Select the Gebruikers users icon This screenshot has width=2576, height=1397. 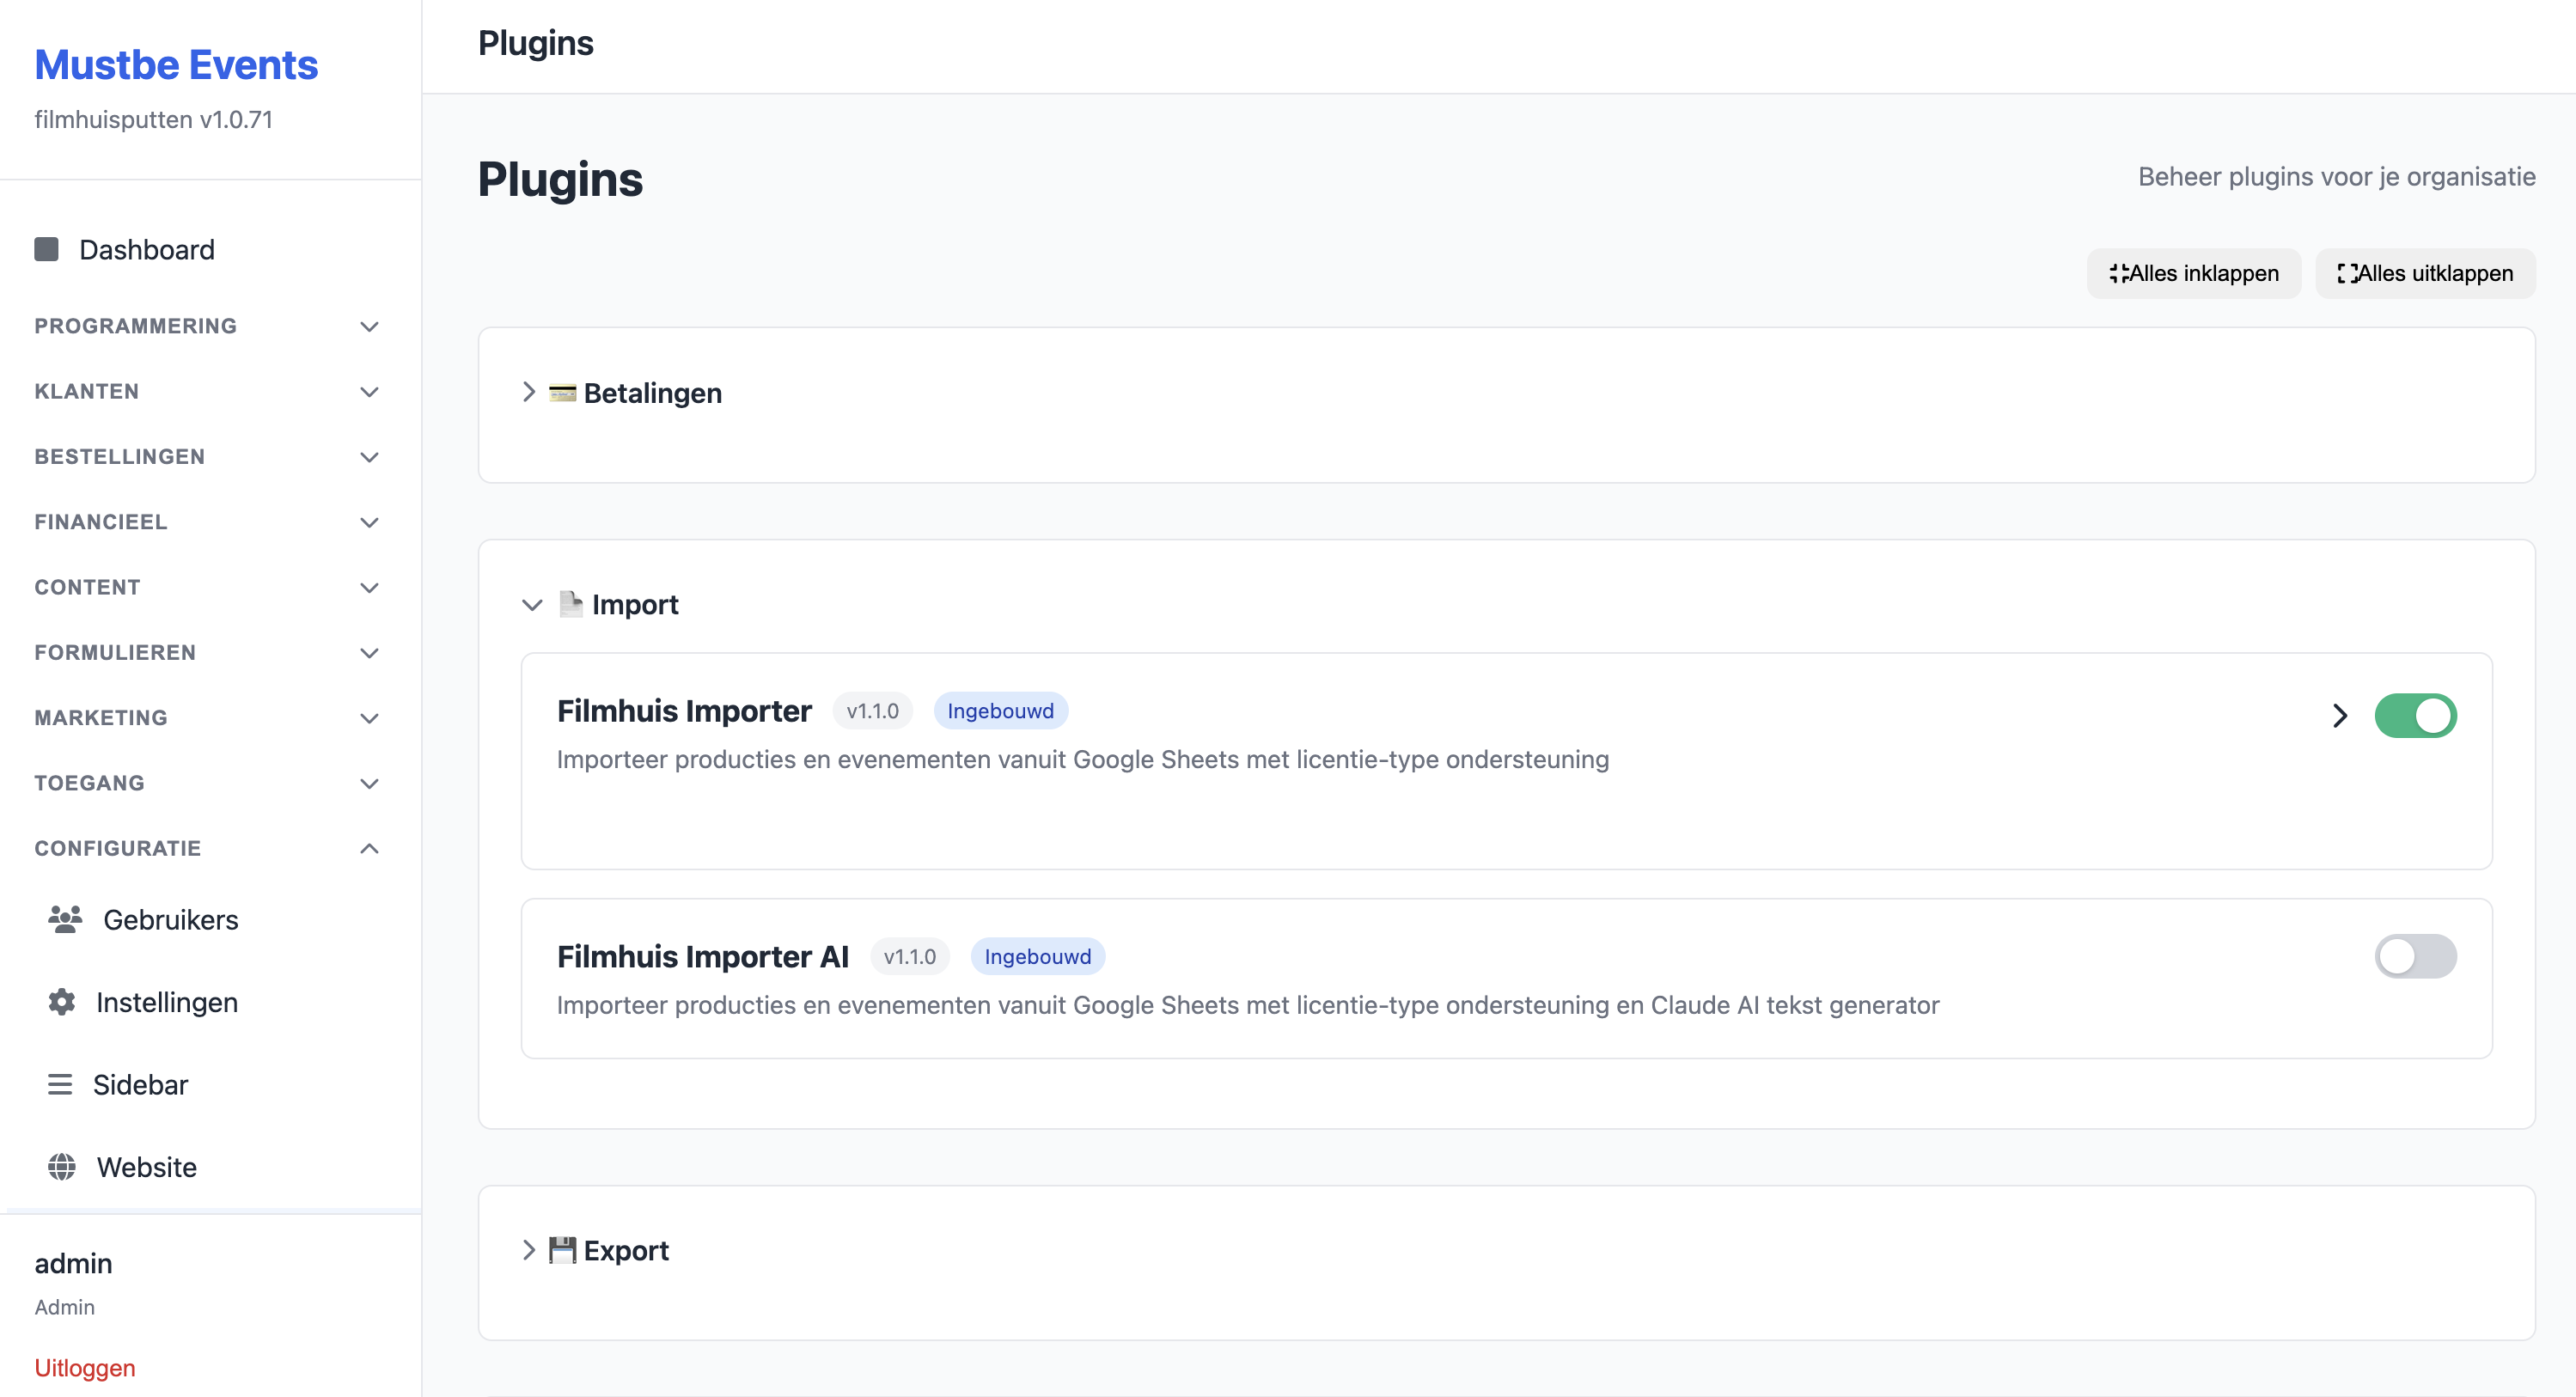click(x=64, y=919)
